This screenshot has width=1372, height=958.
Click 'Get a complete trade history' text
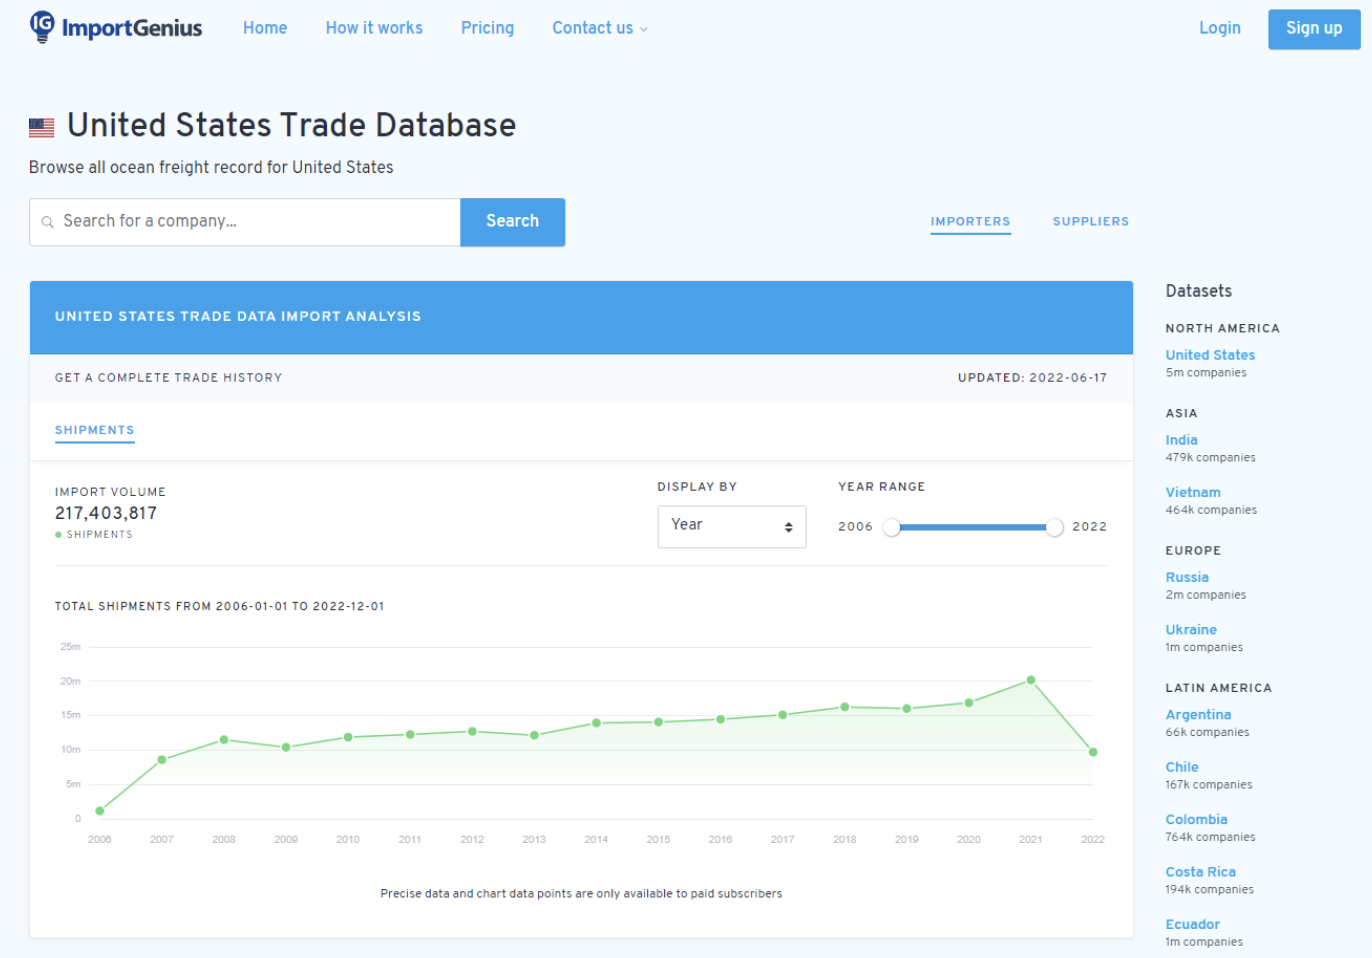[168, 378]
